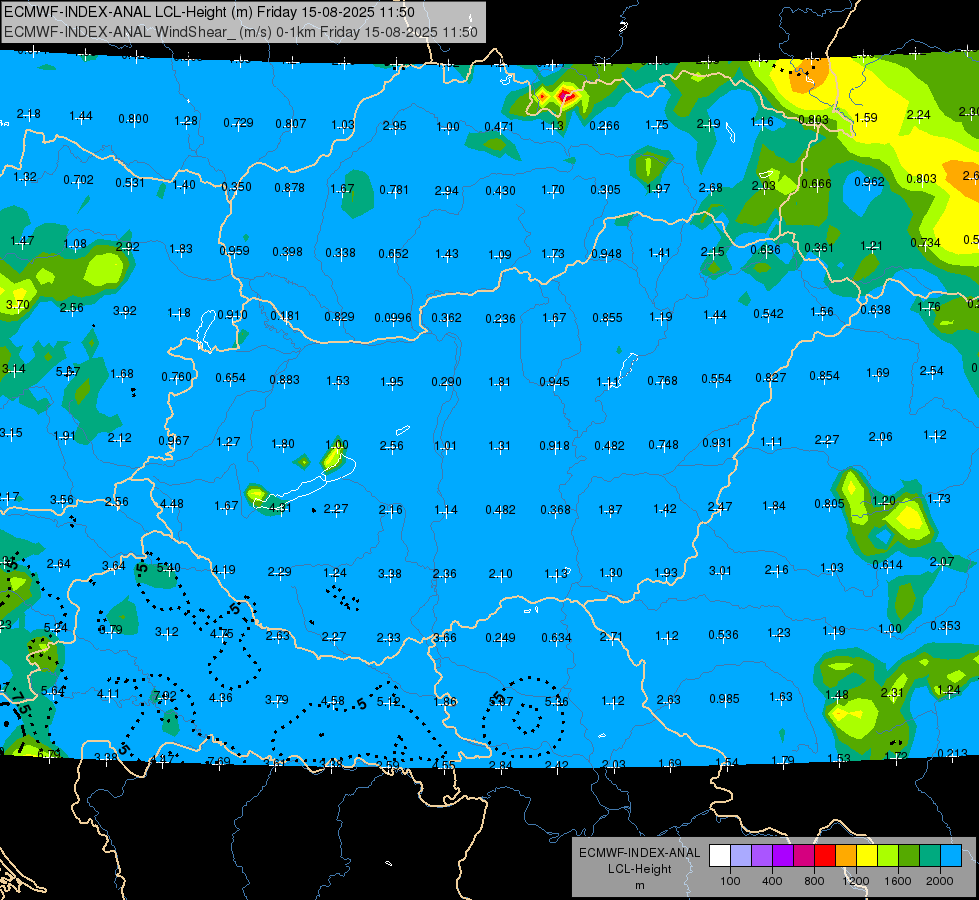Click the wind shear value 0.807

(291, 124)
